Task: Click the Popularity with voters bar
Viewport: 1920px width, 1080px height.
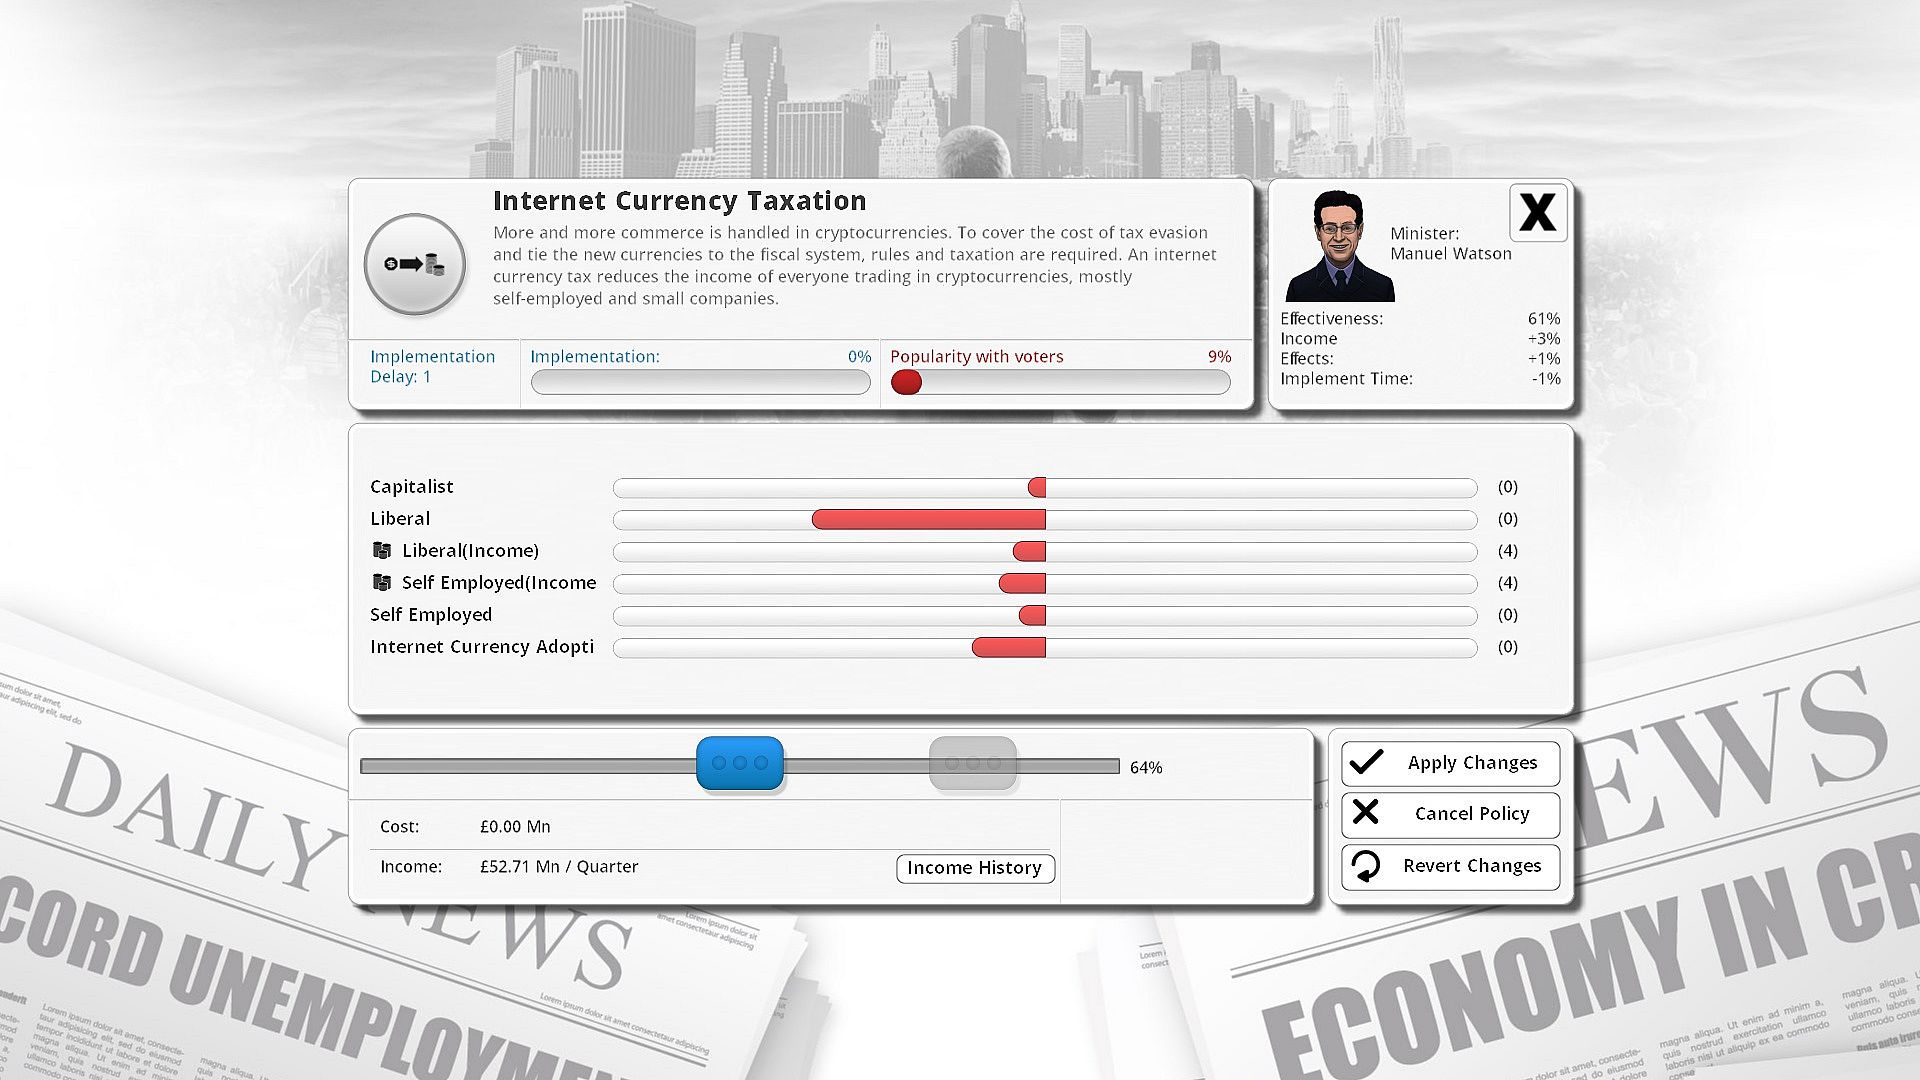Action: tap(1060, 382)
